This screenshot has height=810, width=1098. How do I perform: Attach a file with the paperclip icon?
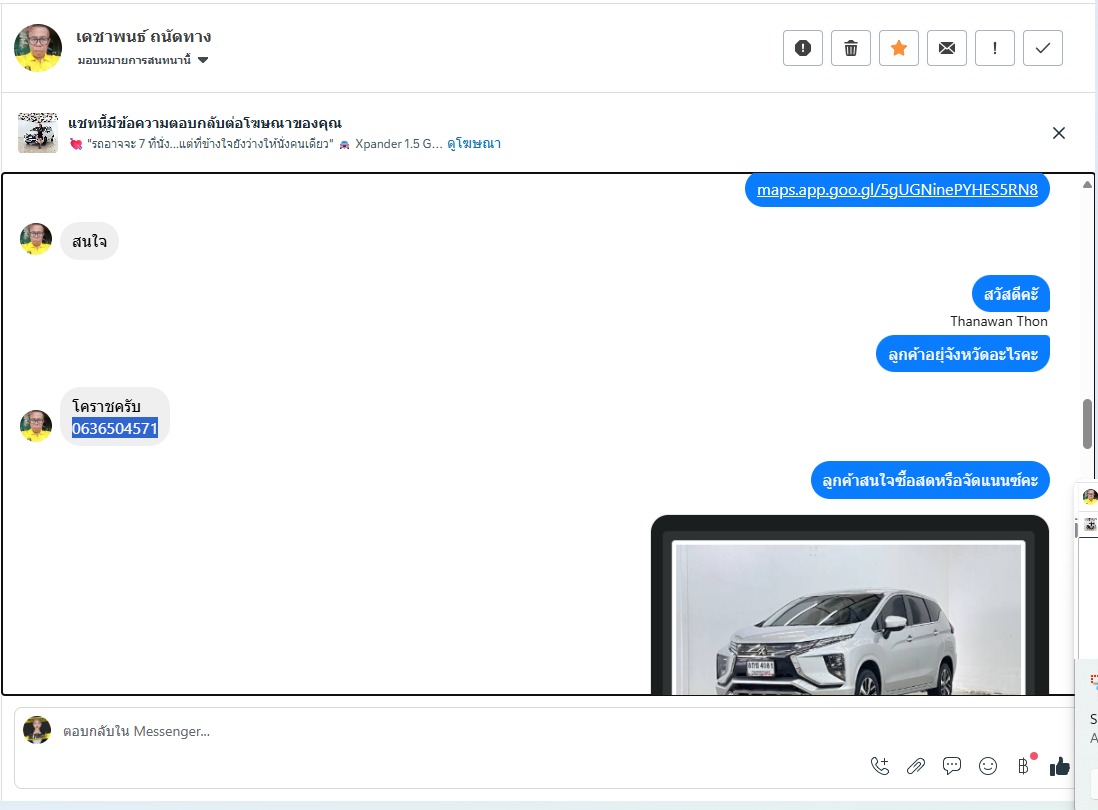point(916,766)
